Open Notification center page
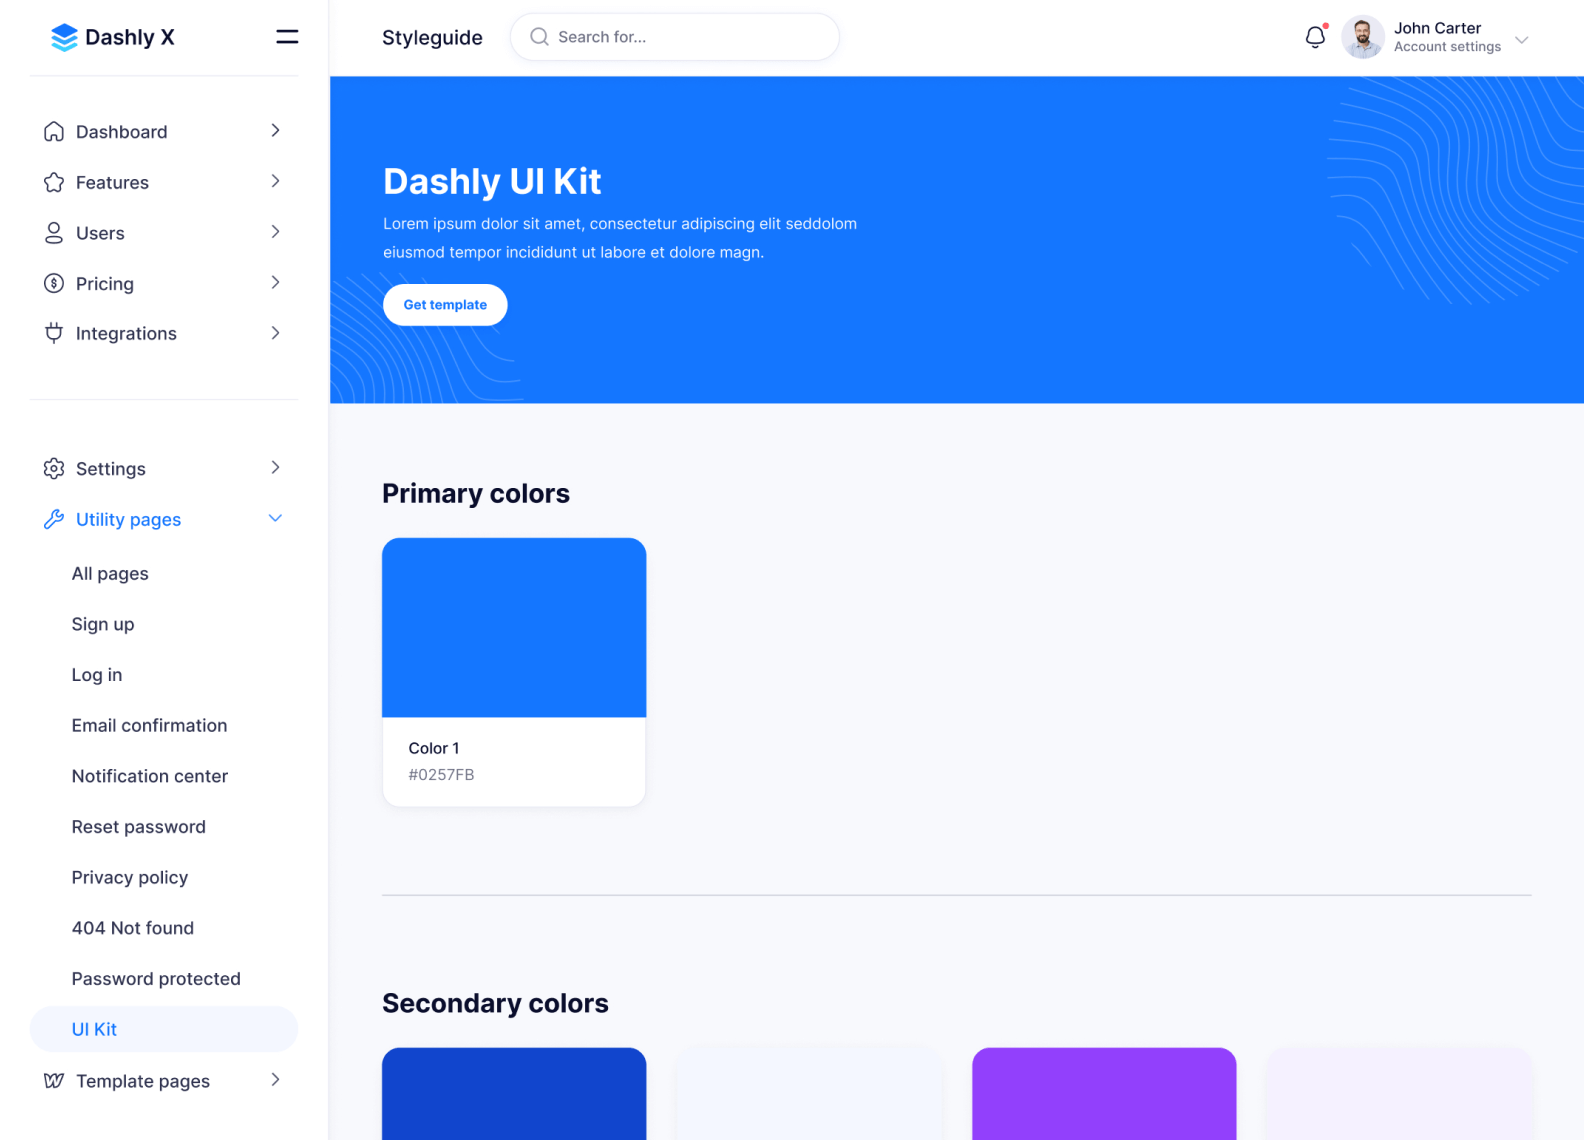Viewport: 1584px width, 1140px height. pyautogui.click(x=150, y=776)
